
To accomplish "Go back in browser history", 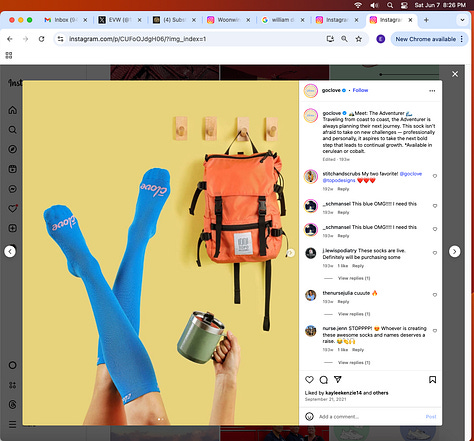I will pos(10,39).
